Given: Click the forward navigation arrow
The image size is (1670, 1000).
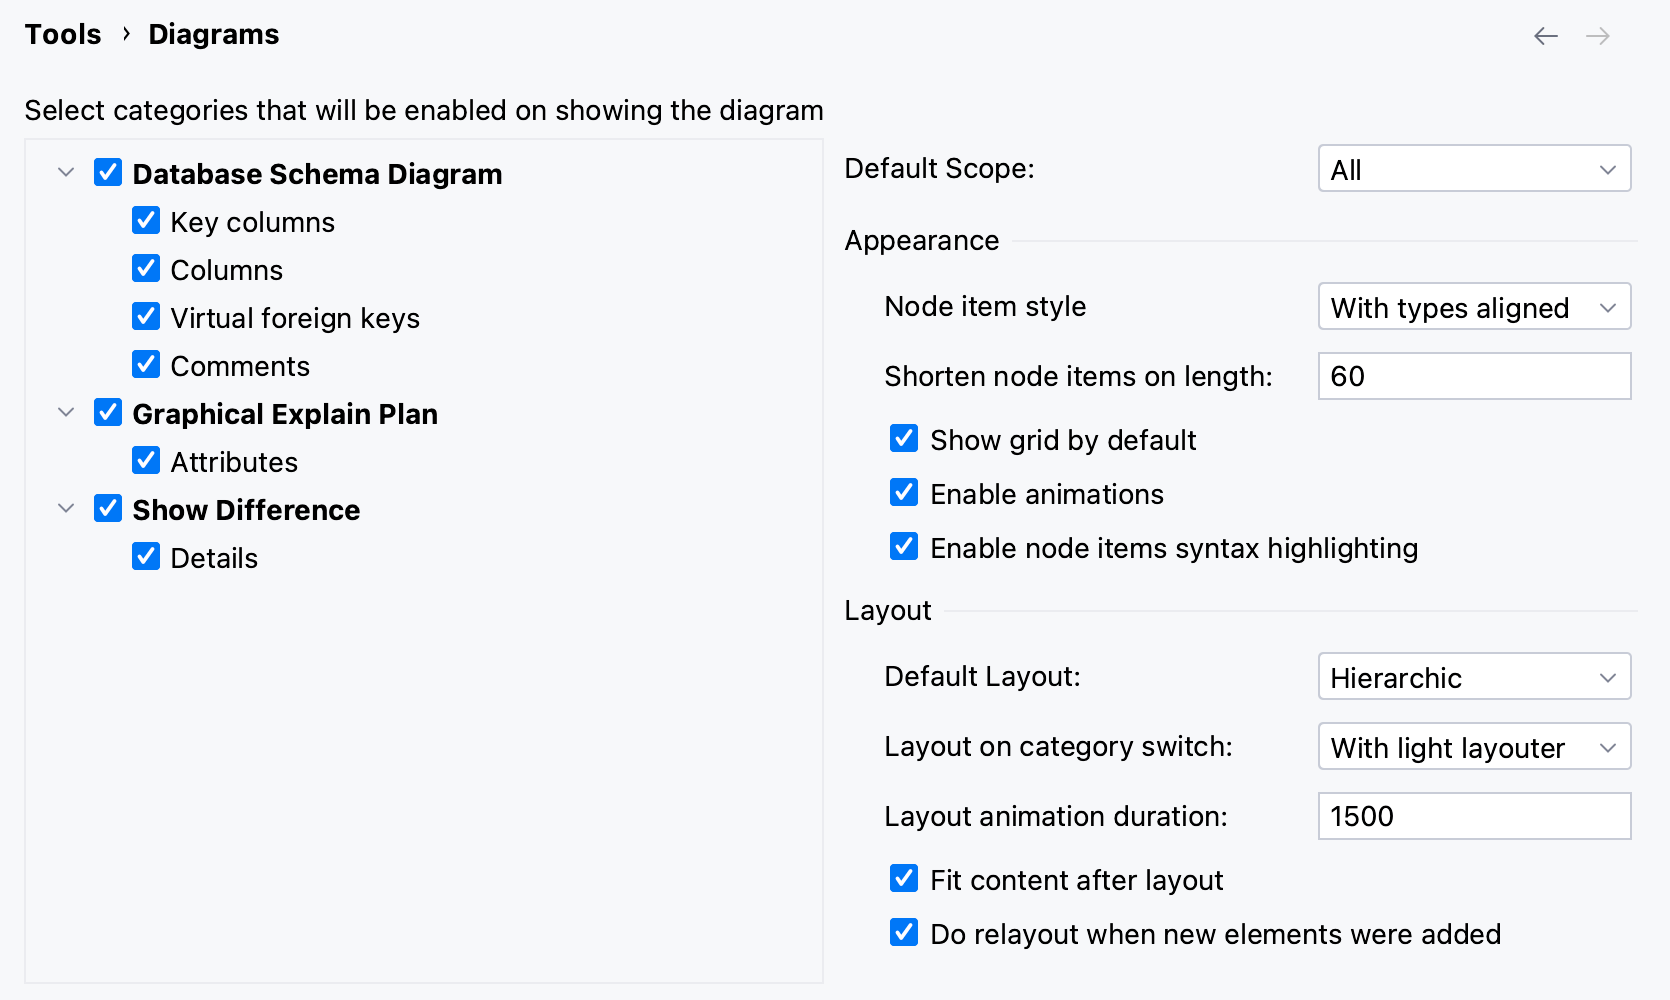Looking at the screenshot, I should click(x=1598, y=35).
